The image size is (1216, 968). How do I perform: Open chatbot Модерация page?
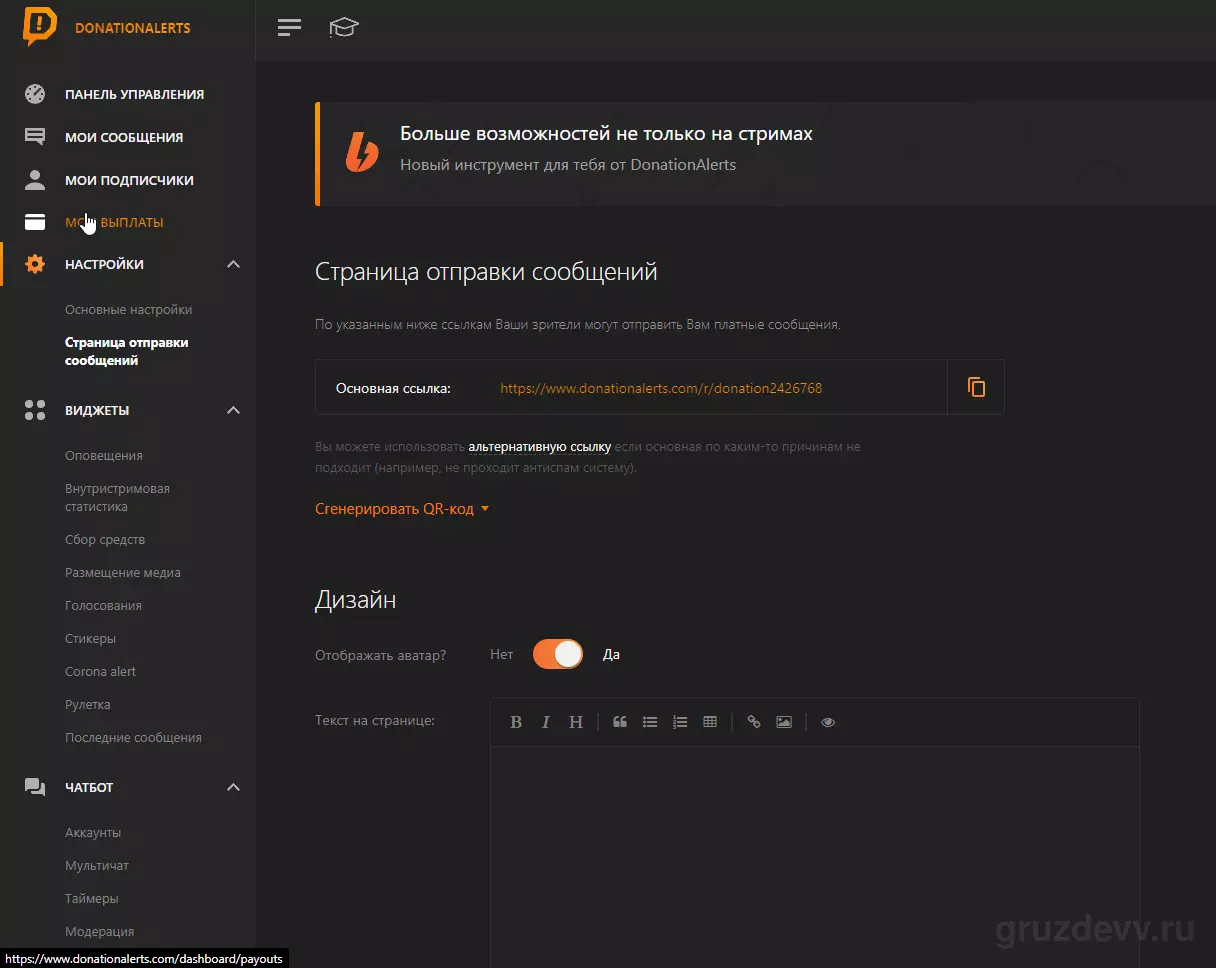coord(99,931)
